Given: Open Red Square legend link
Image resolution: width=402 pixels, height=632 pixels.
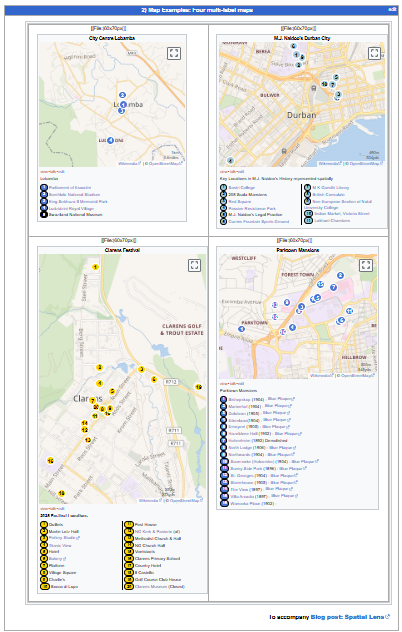Looking at the screenshot, I should point(240,201).
